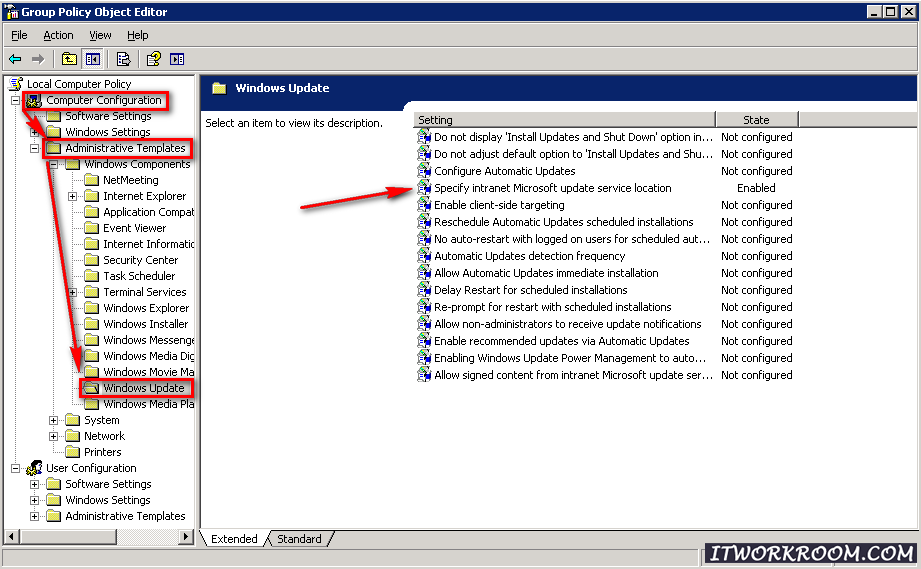
Task: Switch to the Standard tab
Action: coord(299,539)
